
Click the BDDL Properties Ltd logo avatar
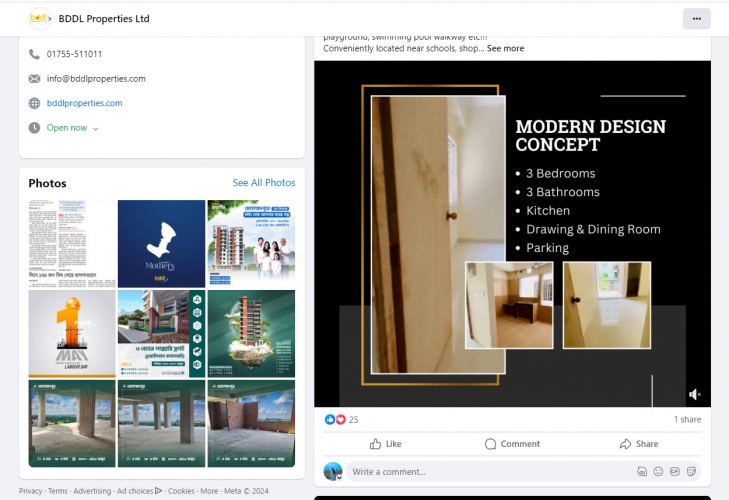tap(40, 19)
